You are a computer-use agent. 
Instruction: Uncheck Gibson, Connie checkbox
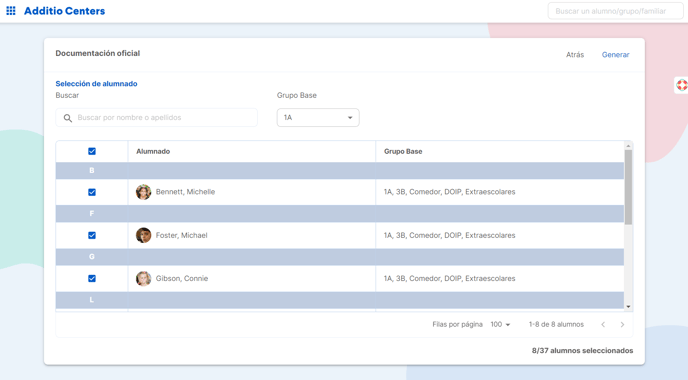[92, 279]
